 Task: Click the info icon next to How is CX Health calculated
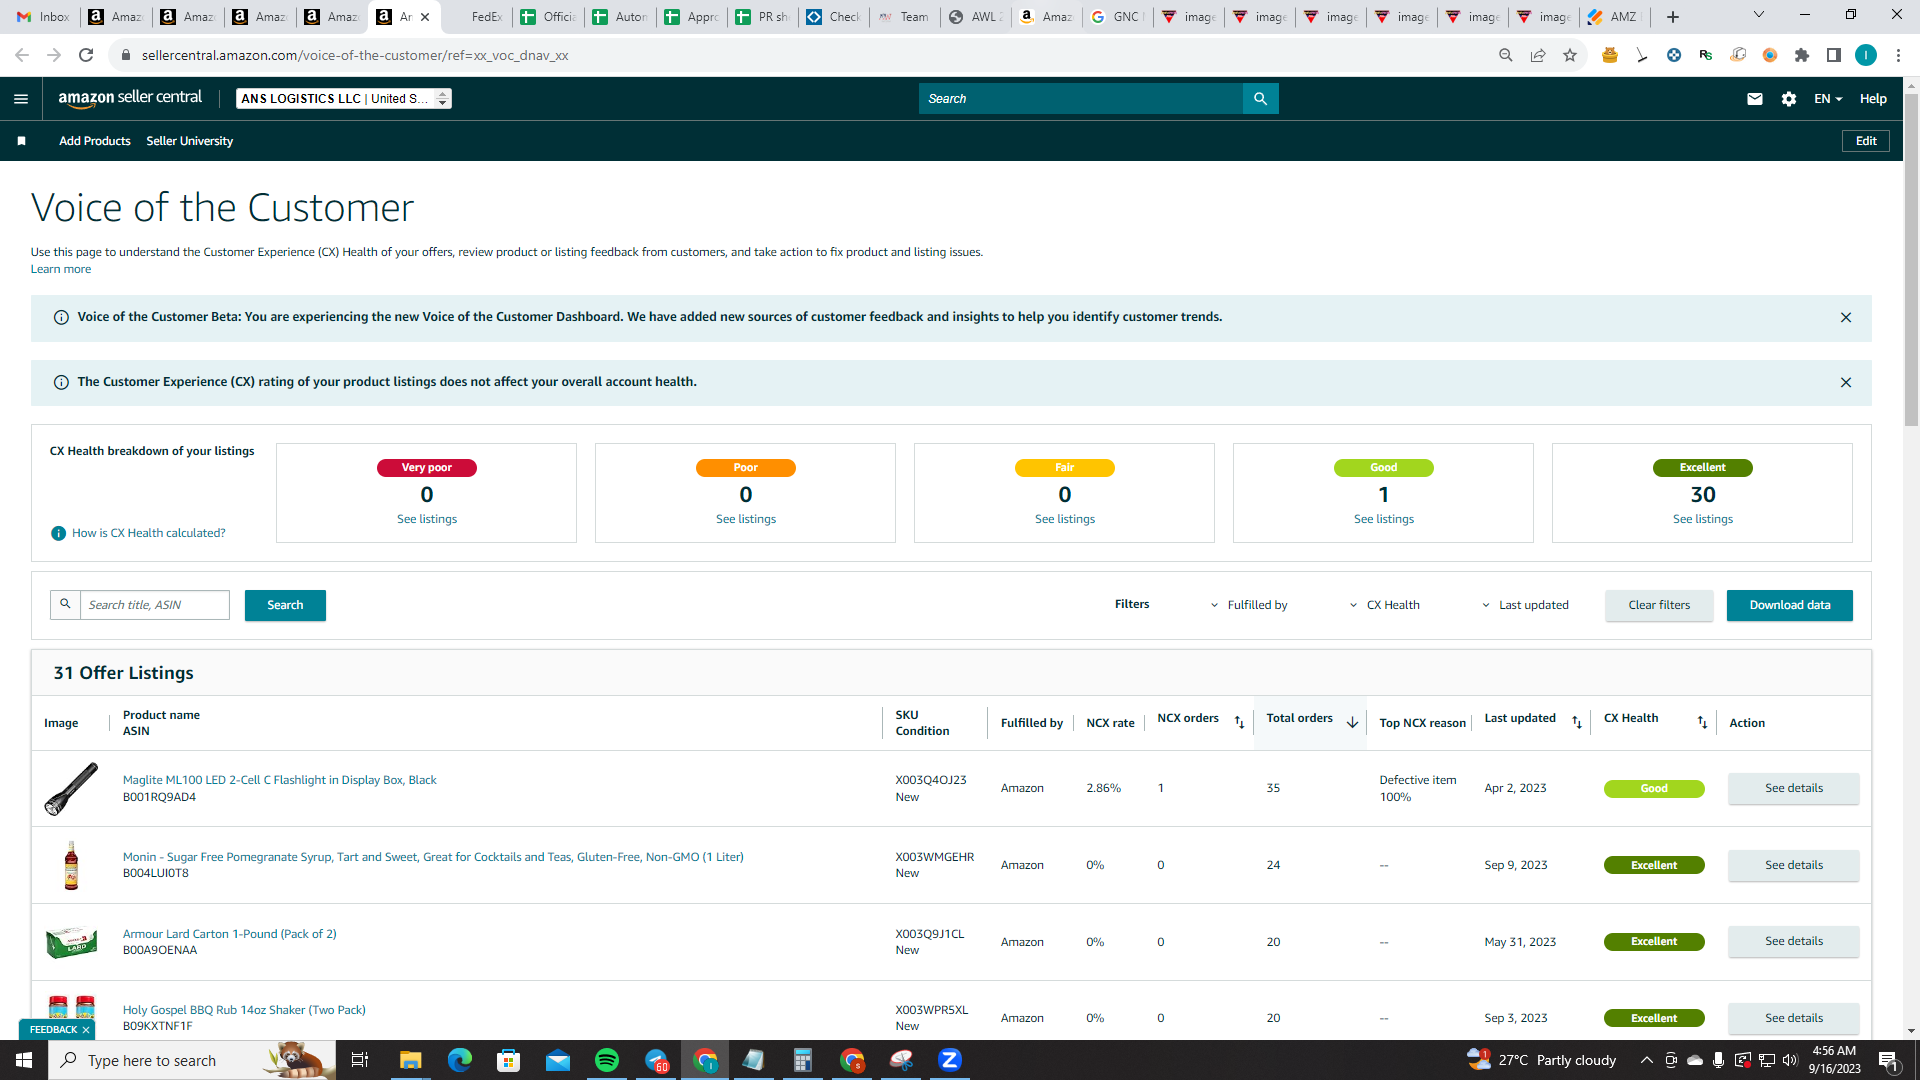coord(58,533)
